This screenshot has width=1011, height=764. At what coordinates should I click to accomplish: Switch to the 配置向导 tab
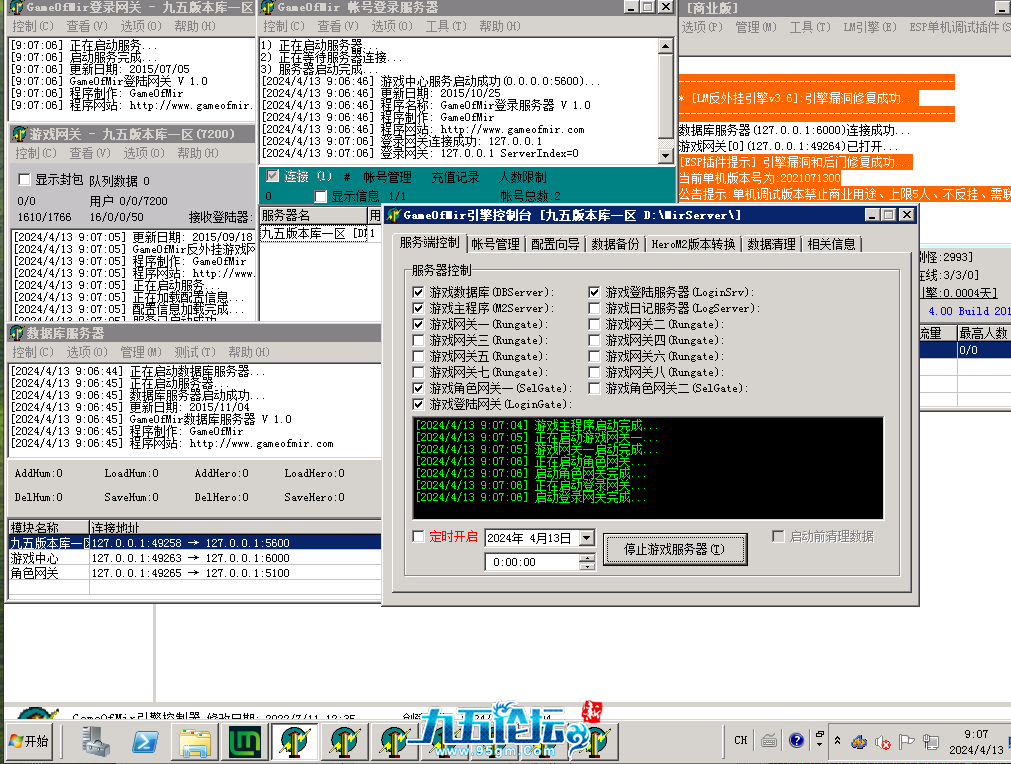tap(555, 244)
